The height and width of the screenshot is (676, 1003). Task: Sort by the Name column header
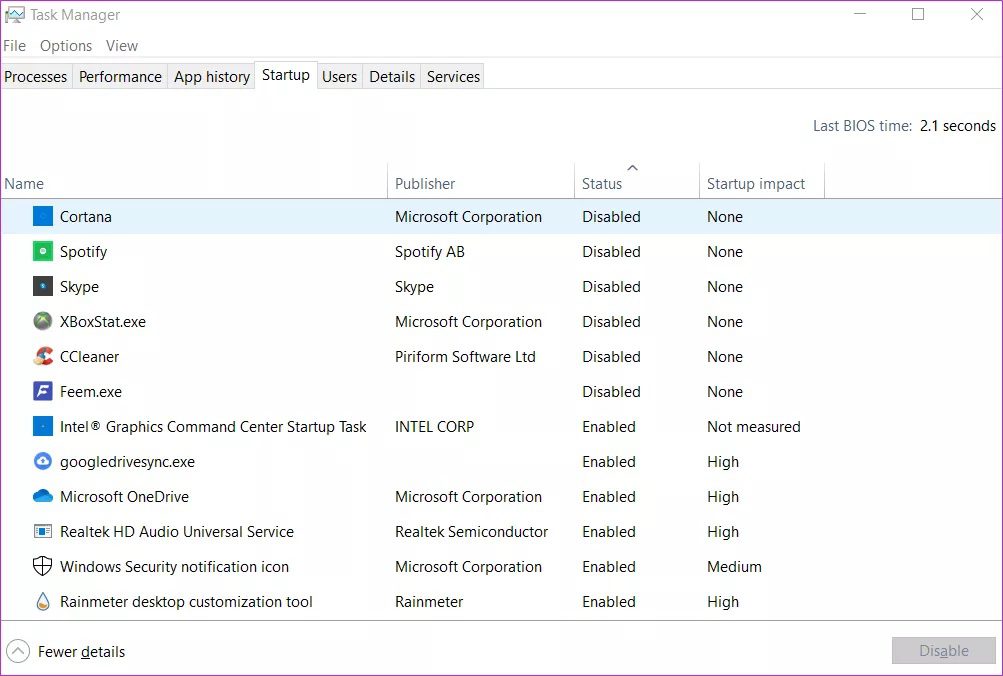(x=194, y=181)
